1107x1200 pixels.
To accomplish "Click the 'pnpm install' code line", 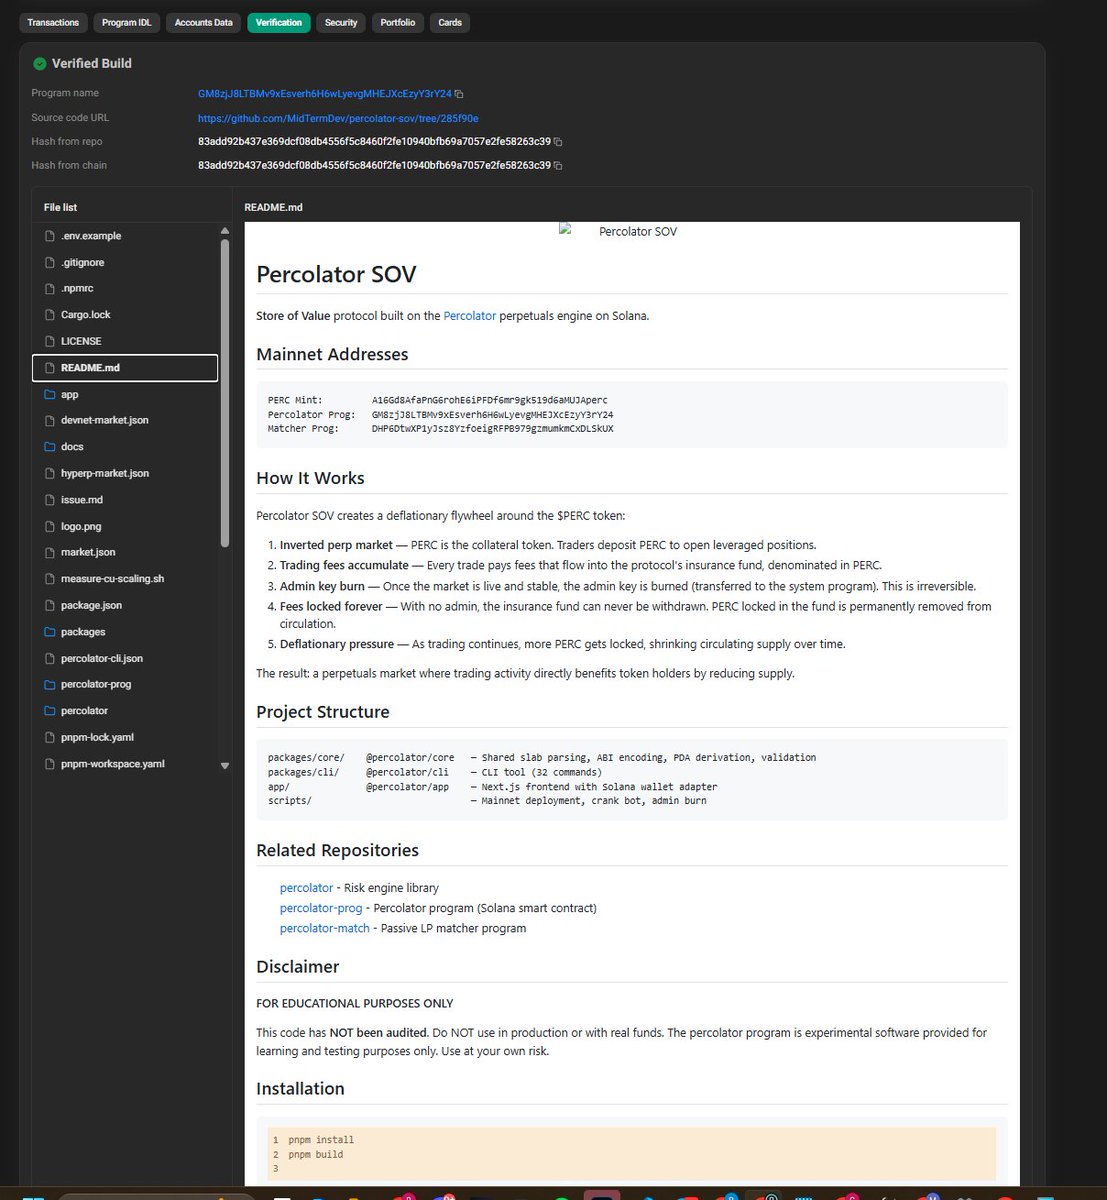I will 321,1140.
